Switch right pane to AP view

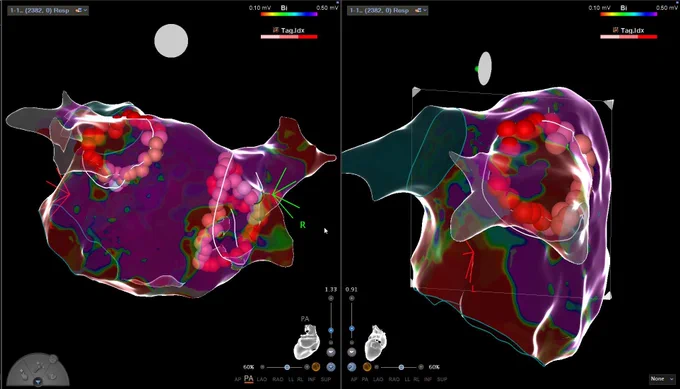pyautogui.click(x=354, y=379)
